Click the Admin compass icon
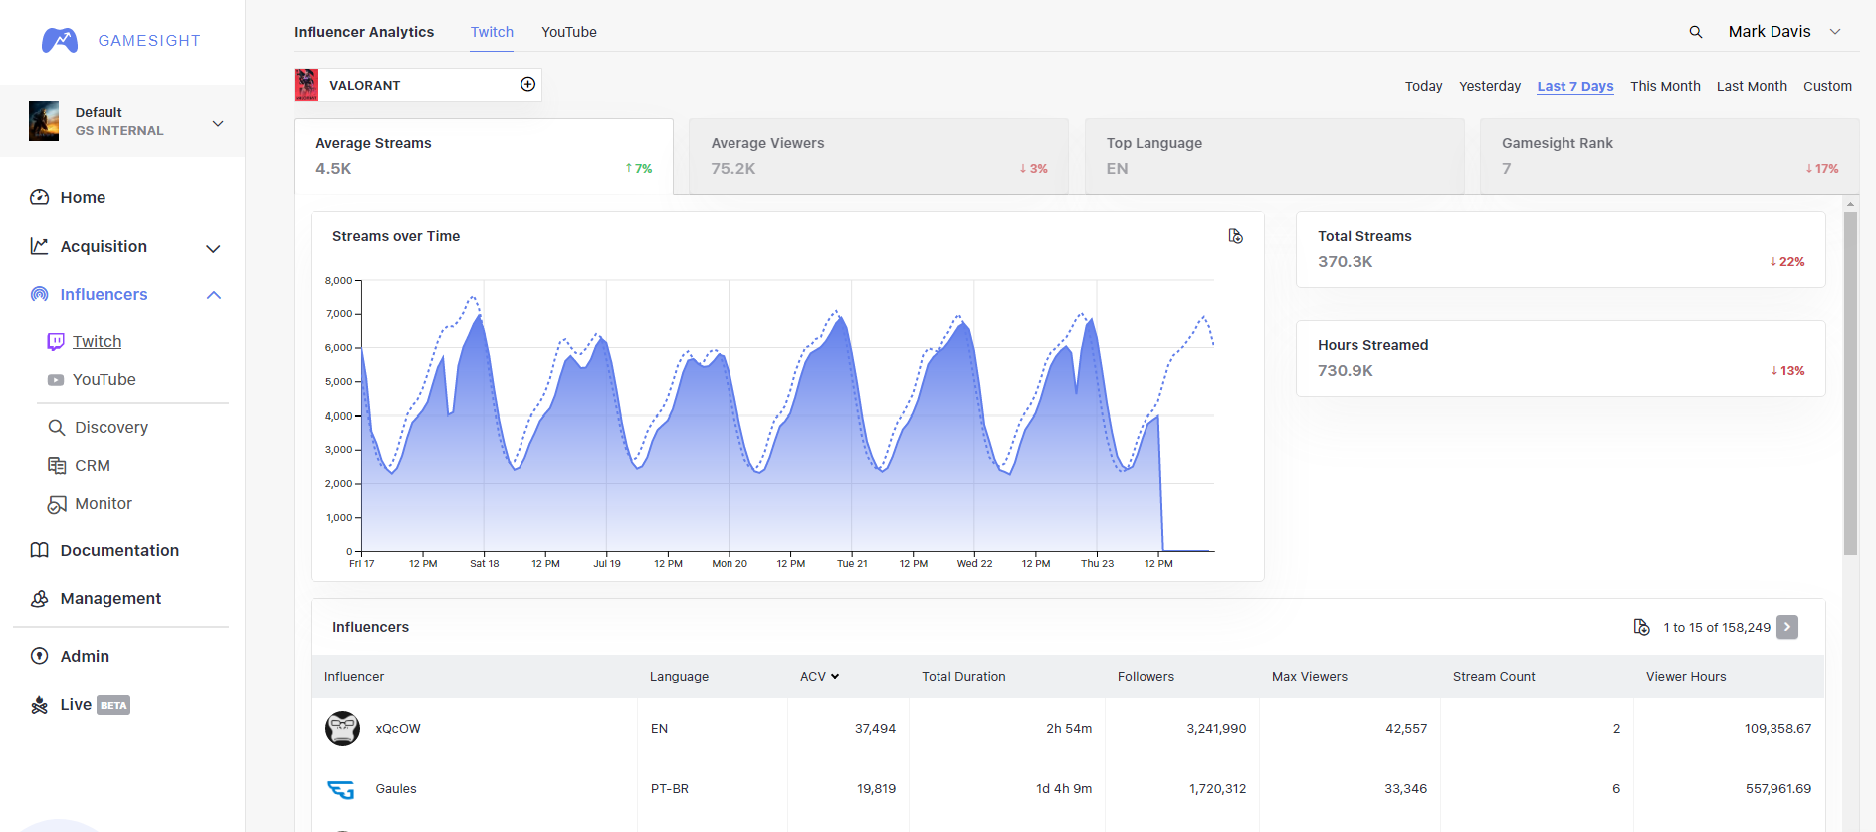Screen dimensions: 1876x832 point(39,656)
